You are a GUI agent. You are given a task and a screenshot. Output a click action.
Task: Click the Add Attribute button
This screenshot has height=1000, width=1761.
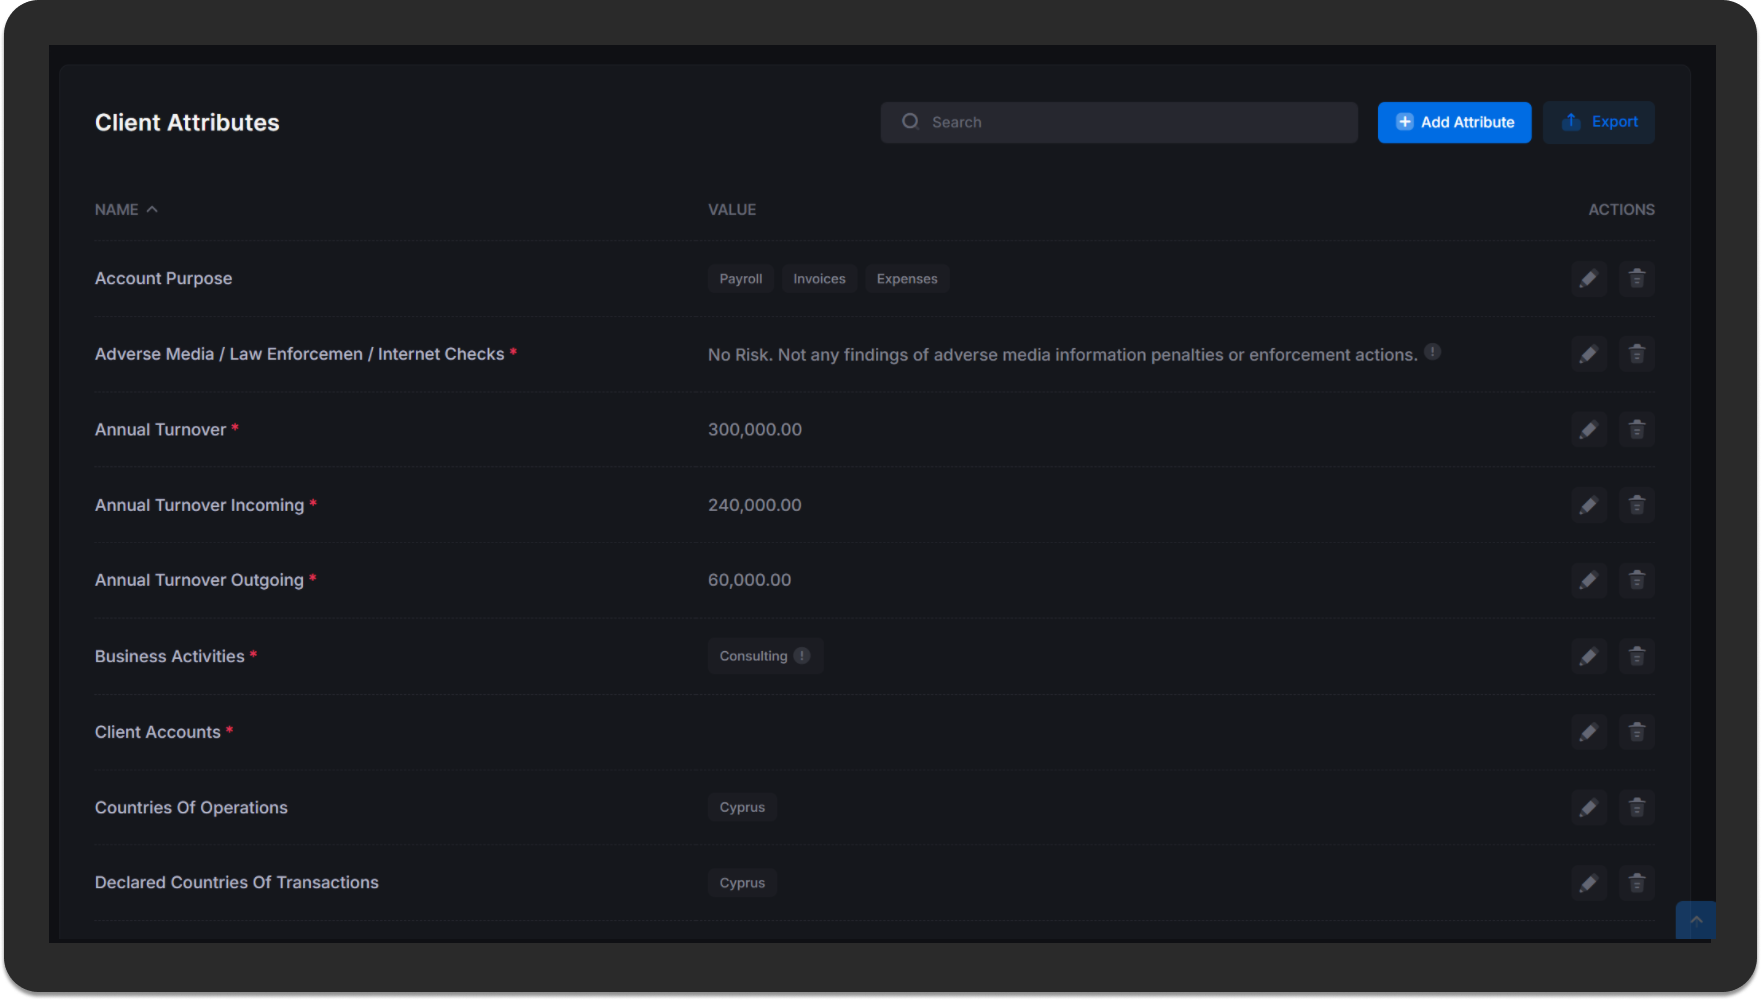1454,122
